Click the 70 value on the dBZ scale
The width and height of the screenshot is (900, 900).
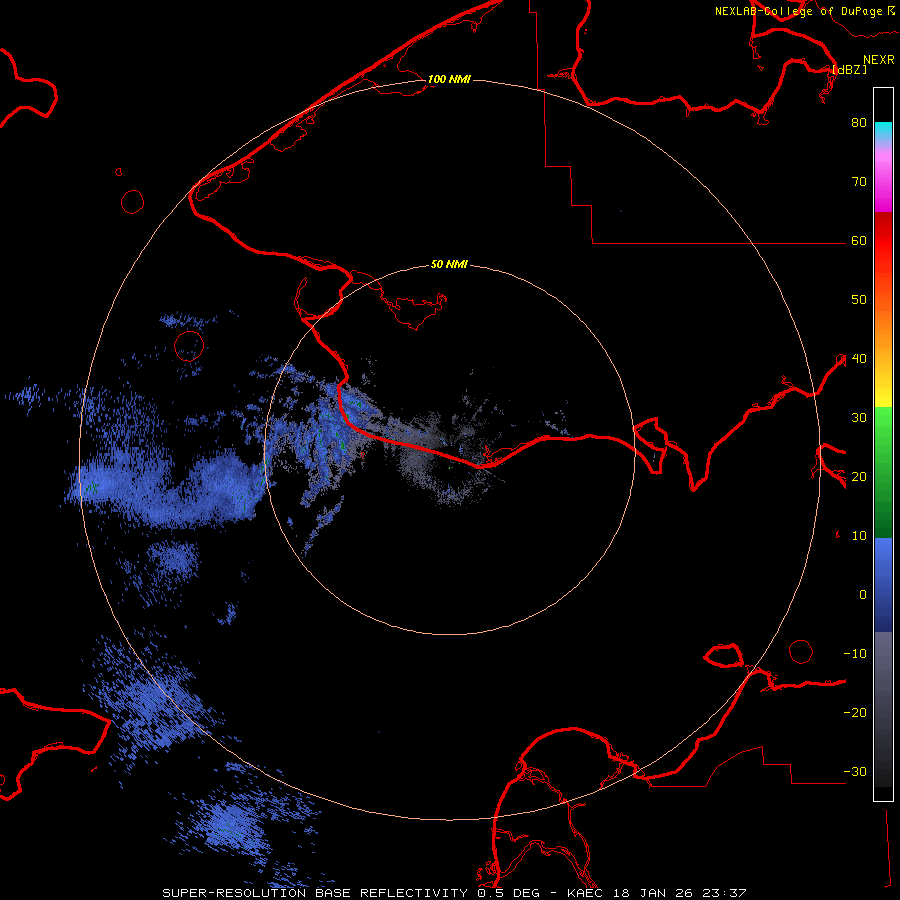click(859, 181)
